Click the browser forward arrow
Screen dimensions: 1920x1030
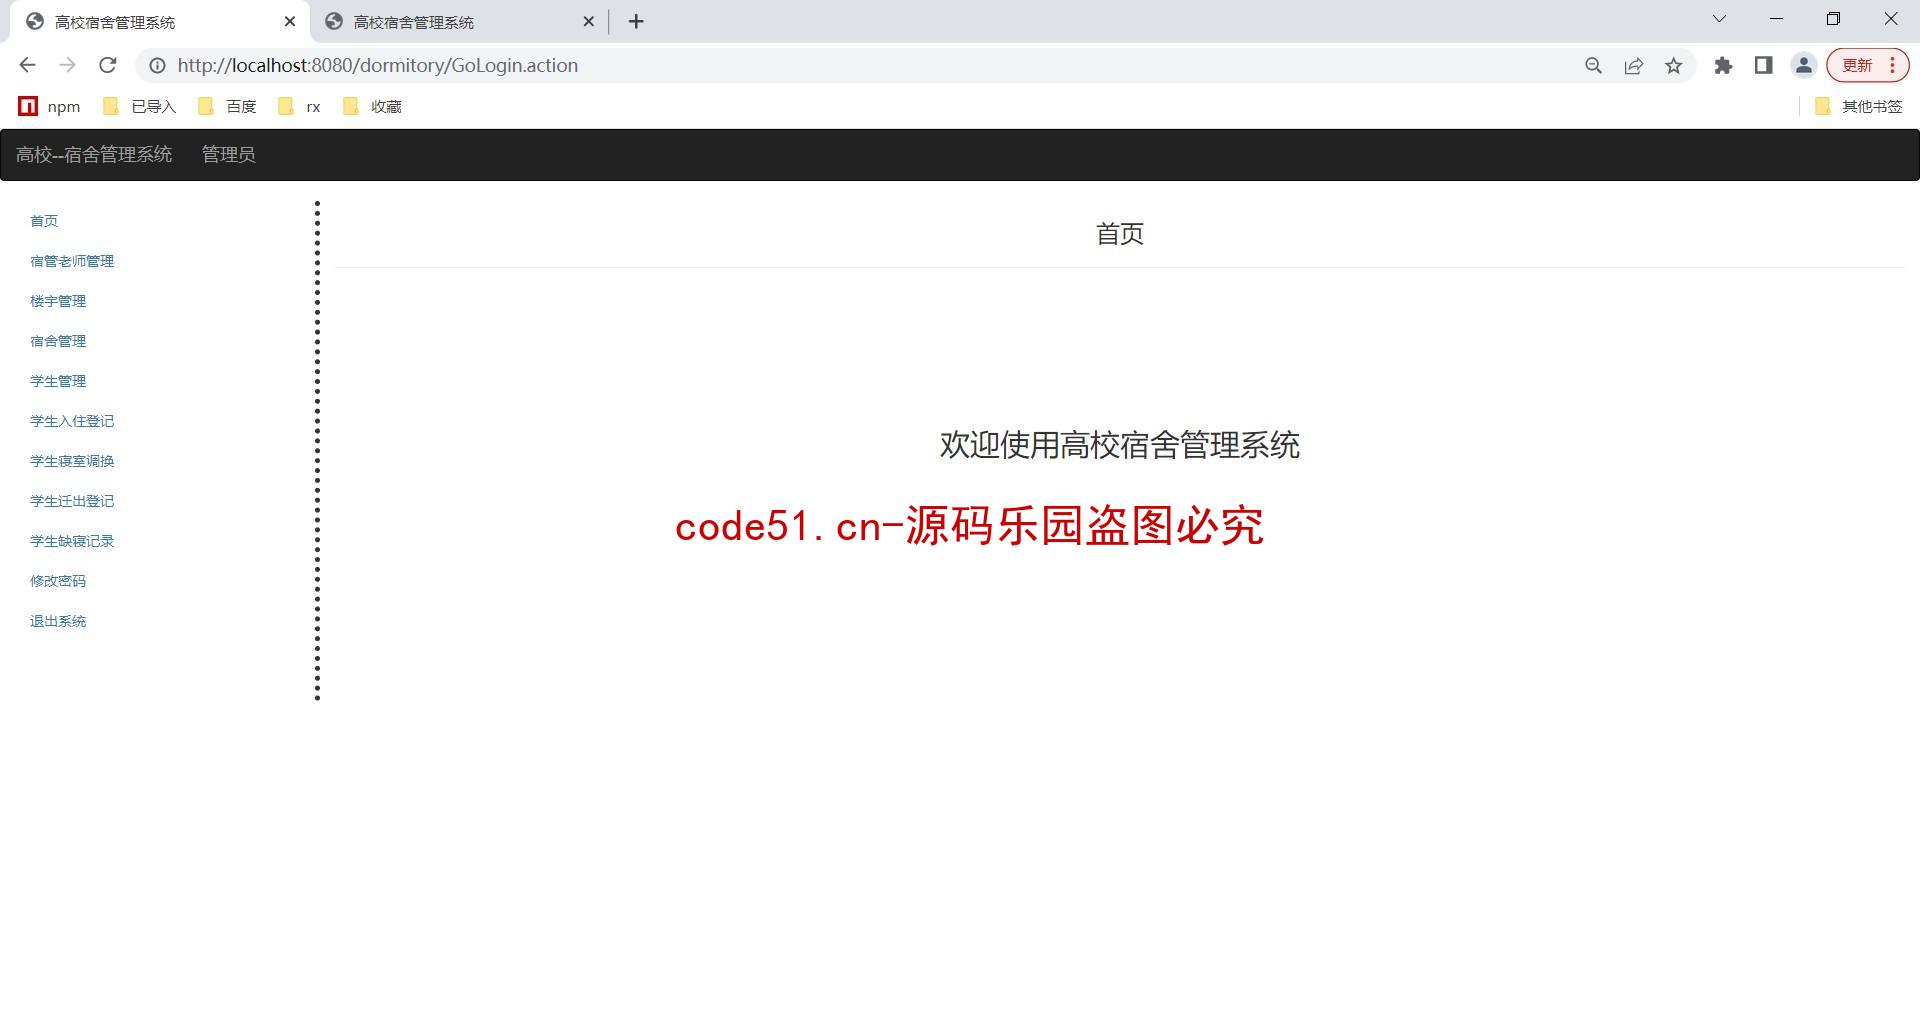[67, 65]
